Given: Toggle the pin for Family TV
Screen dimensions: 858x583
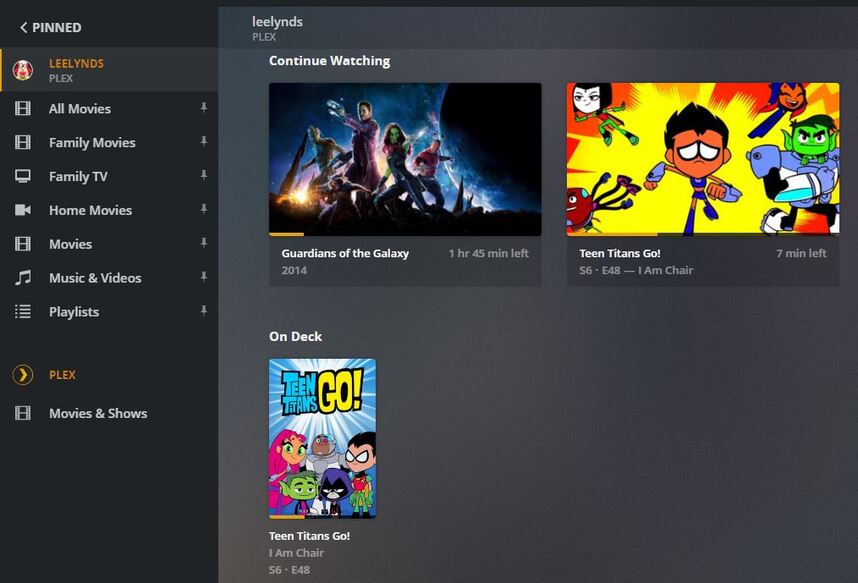Looking at the screenshot, I should pos(204,175).
